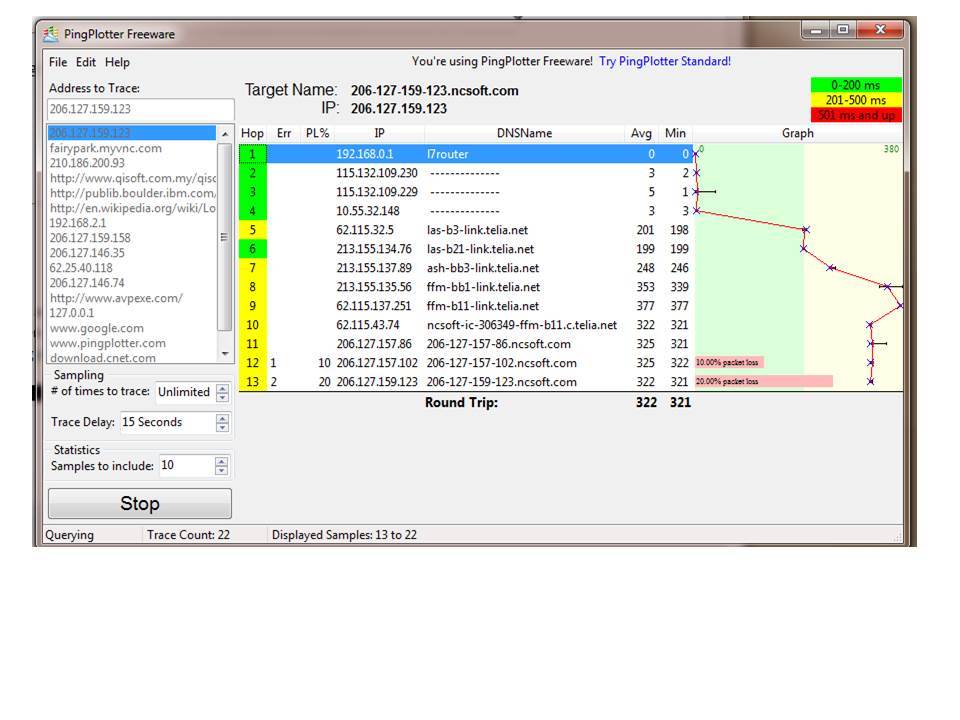Click the Hop column header
This screenshot has height=720, width=960.
[x=252, y=133]
